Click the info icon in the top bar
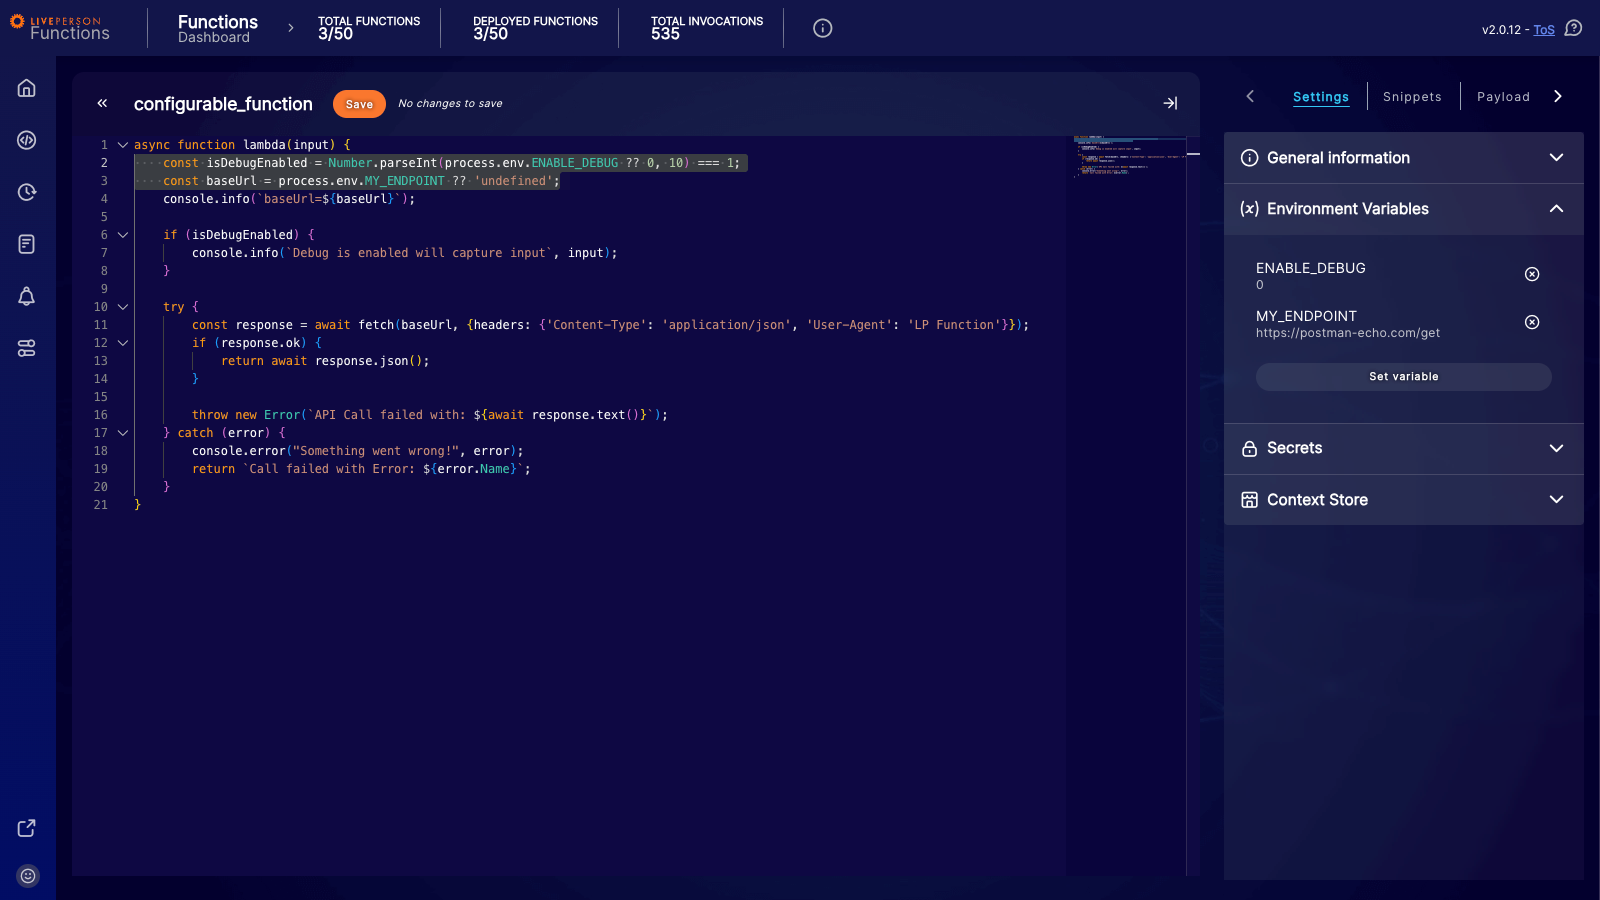The height and width of the screenshot is (900, 1600). tap(822, 28)
